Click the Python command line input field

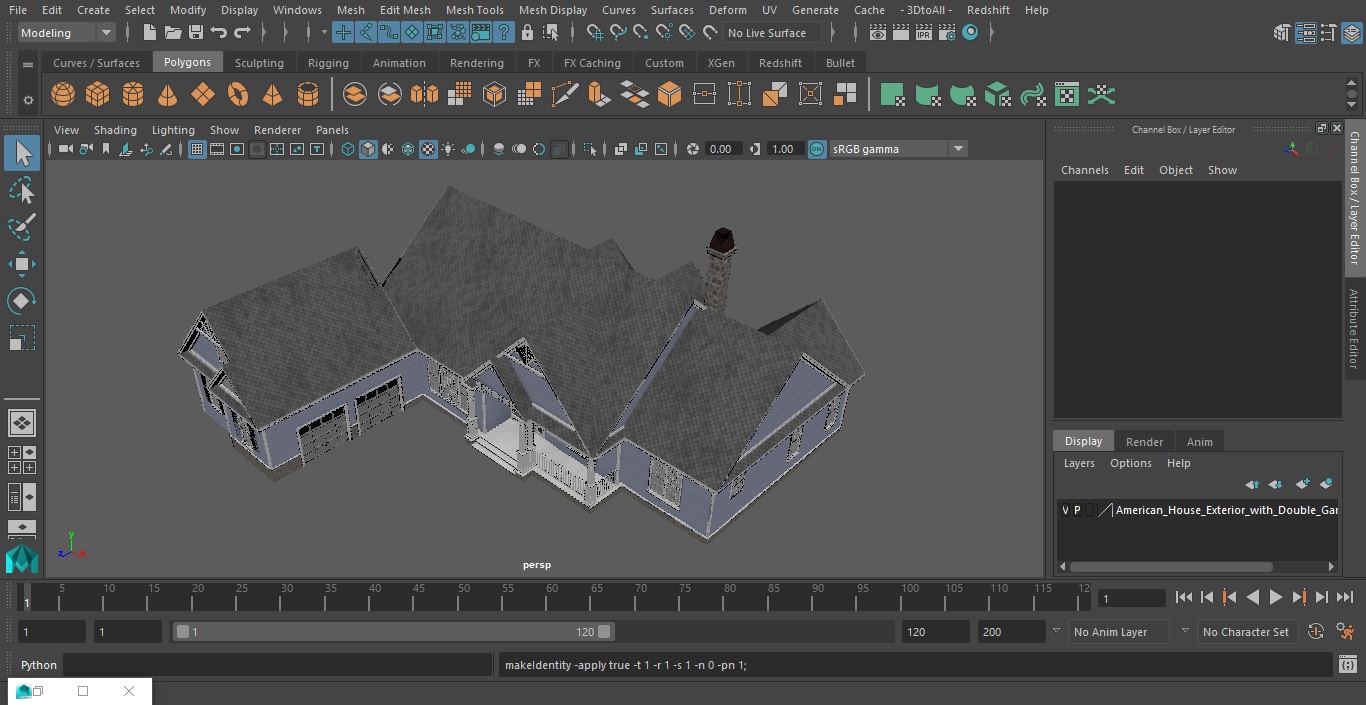[278, 665]
